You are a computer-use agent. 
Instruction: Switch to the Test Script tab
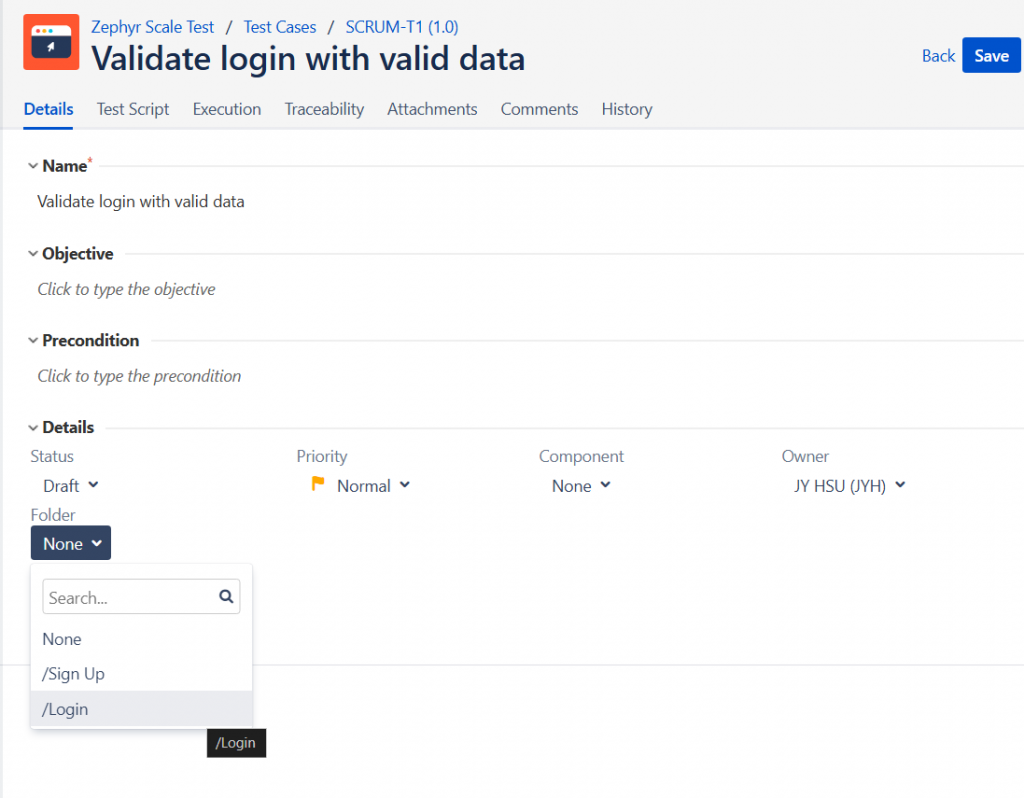tap(133, 109)
